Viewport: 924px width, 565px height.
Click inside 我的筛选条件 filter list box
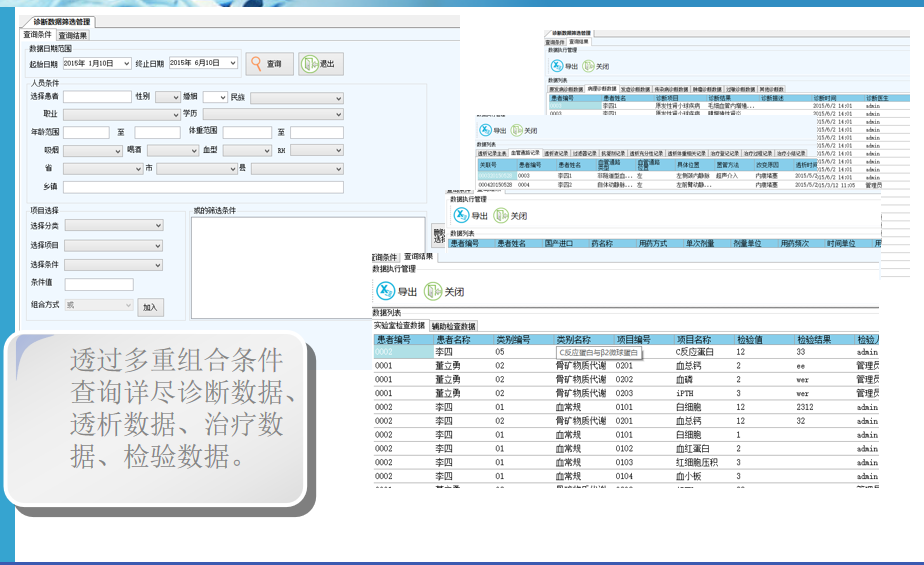pos(308,267)
